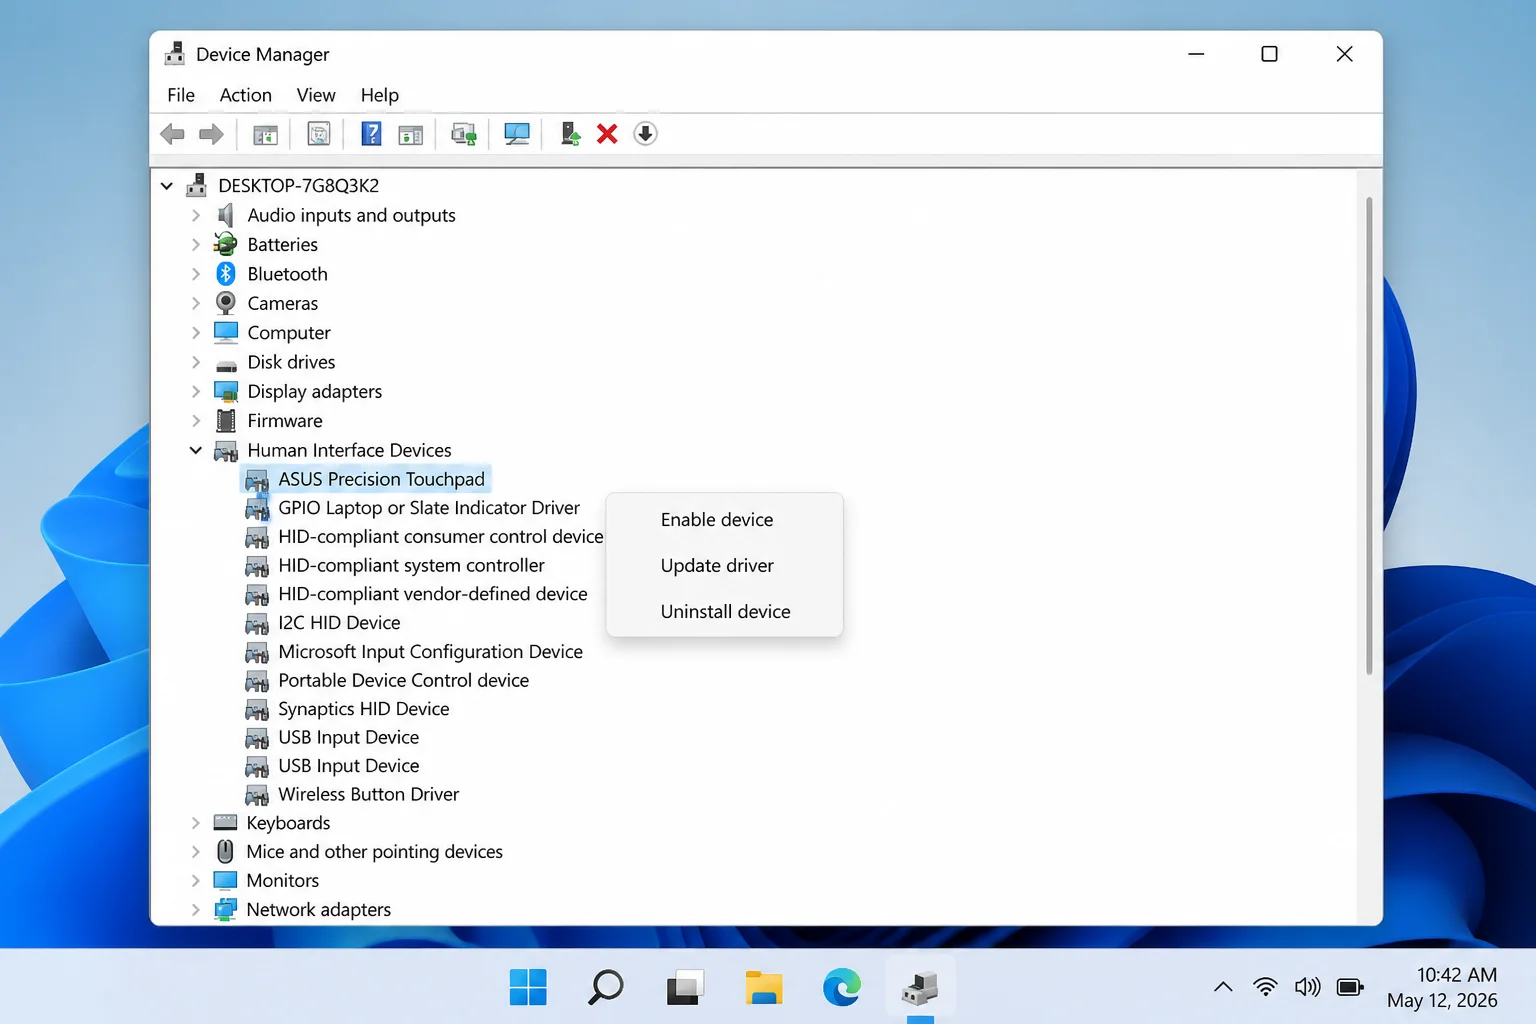Select Wireless Button Driver

368,794
